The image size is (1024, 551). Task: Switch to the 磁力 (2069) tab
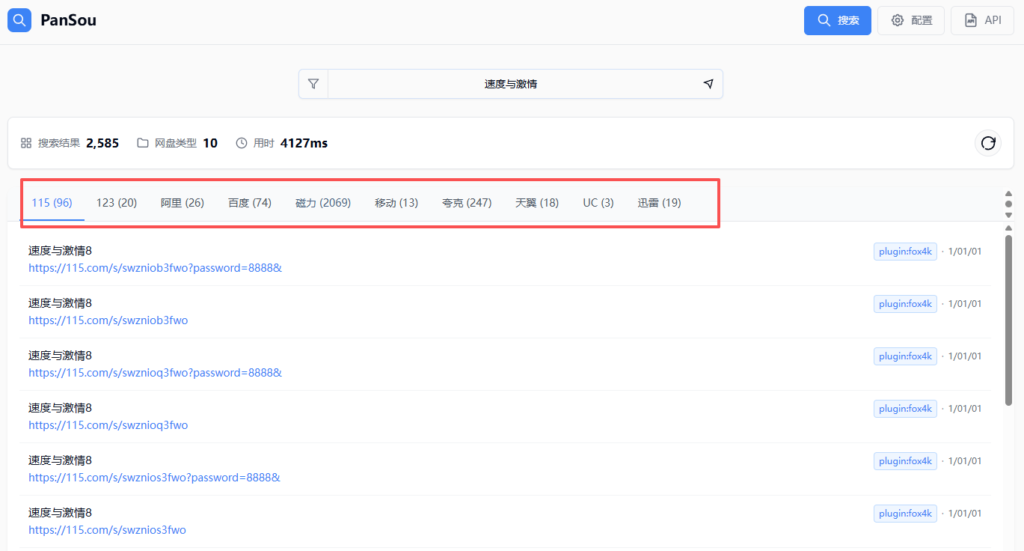322,203
